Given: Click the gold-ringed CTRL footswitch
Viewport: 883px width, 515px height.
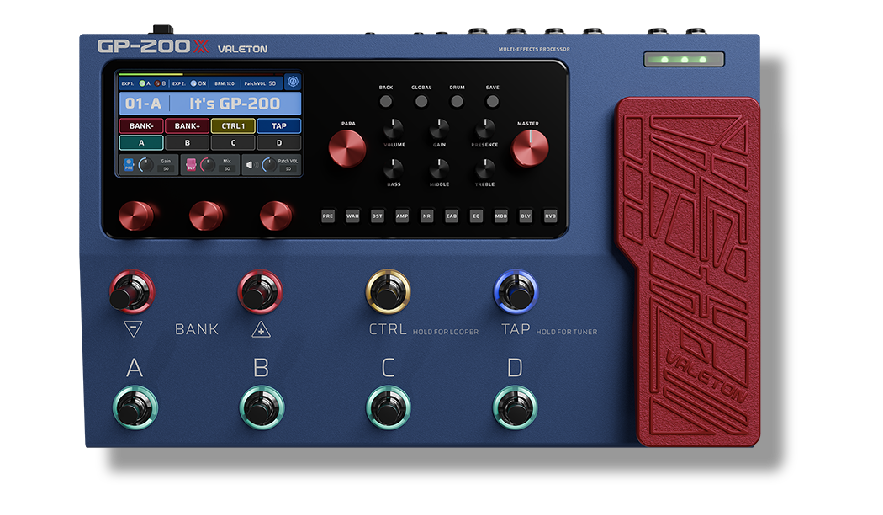Looking at the screenshot, I should 388,292.
